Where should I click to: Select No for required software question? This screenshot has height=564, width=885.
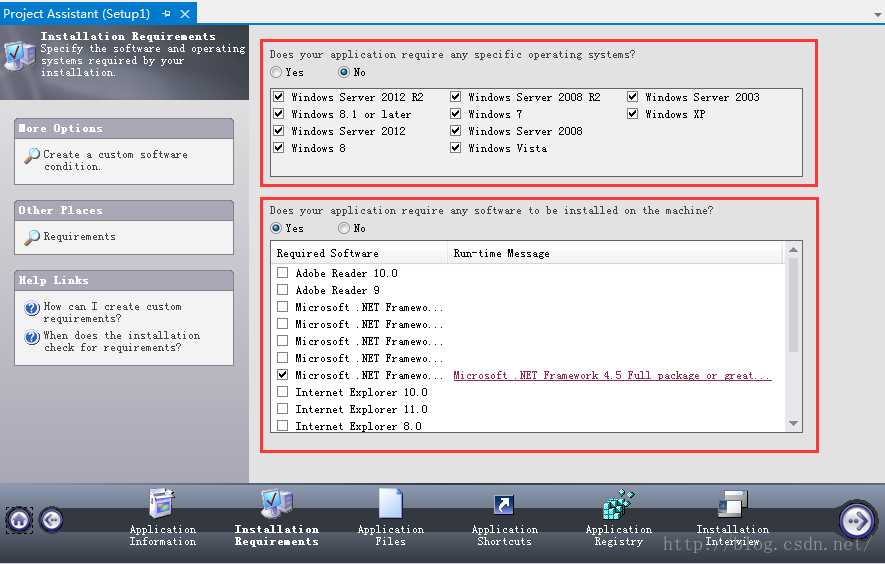tap(344, 228)
